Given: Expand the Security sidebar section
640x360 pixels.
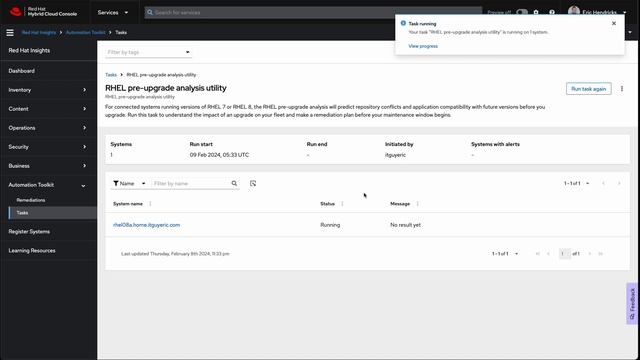Looking at the screenshot, I should coord(48,147).
